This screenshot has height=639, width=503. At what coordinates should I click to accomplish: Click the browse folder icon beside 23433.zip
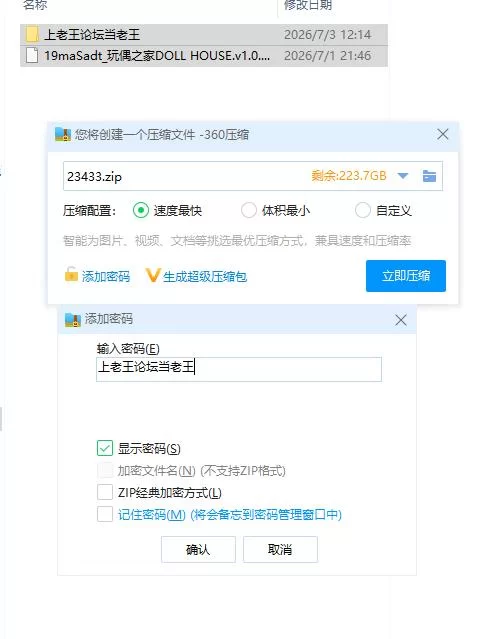429,176
